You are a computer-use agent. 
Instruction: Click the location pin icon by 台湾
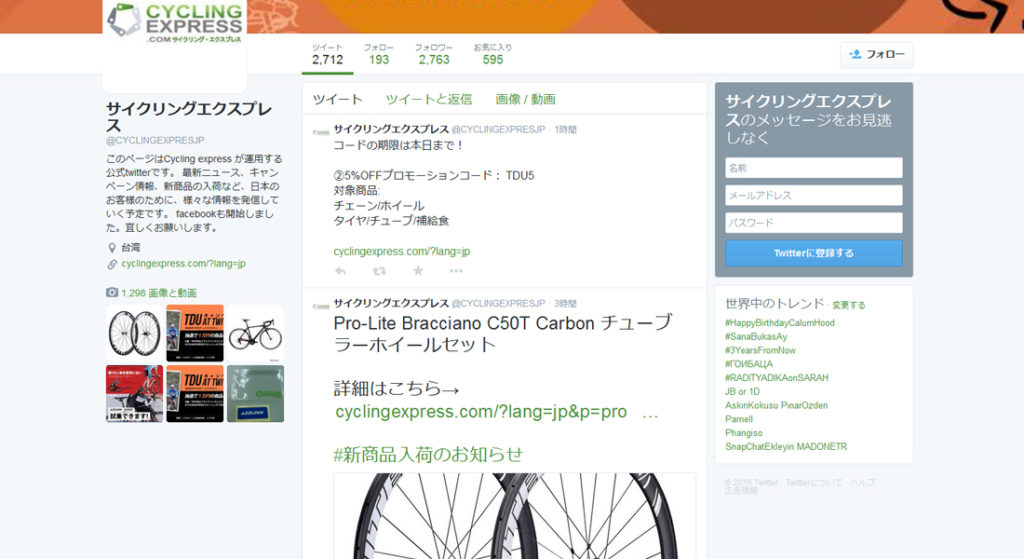click(112, 248)
